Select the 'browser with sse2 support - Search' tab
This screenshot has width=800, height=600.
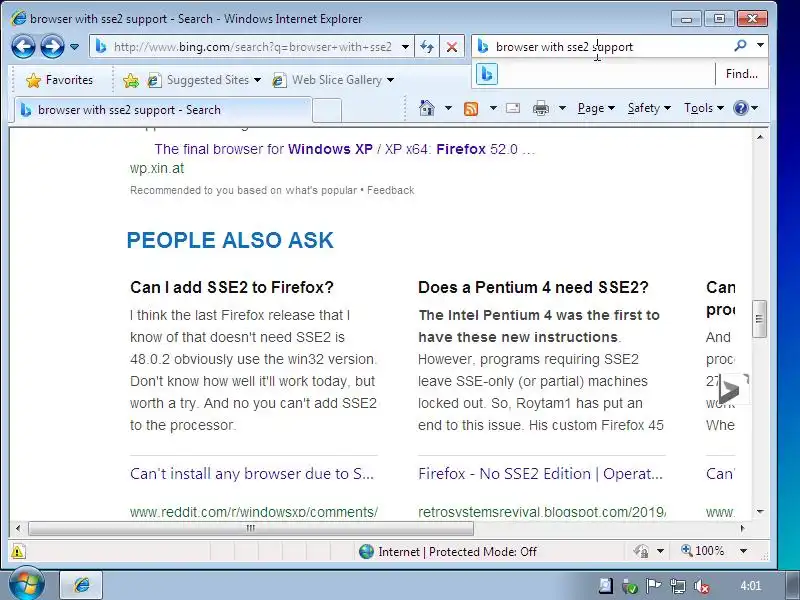pyautogui.click(x=162, y=110)
